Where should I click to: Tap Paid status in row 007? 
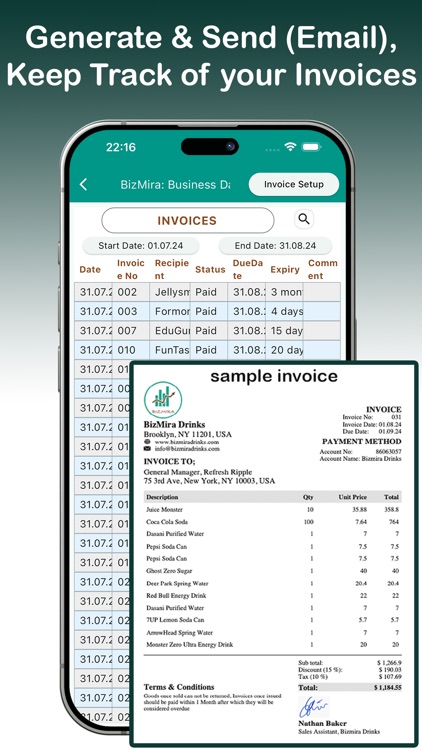click(x=209, y=331)
